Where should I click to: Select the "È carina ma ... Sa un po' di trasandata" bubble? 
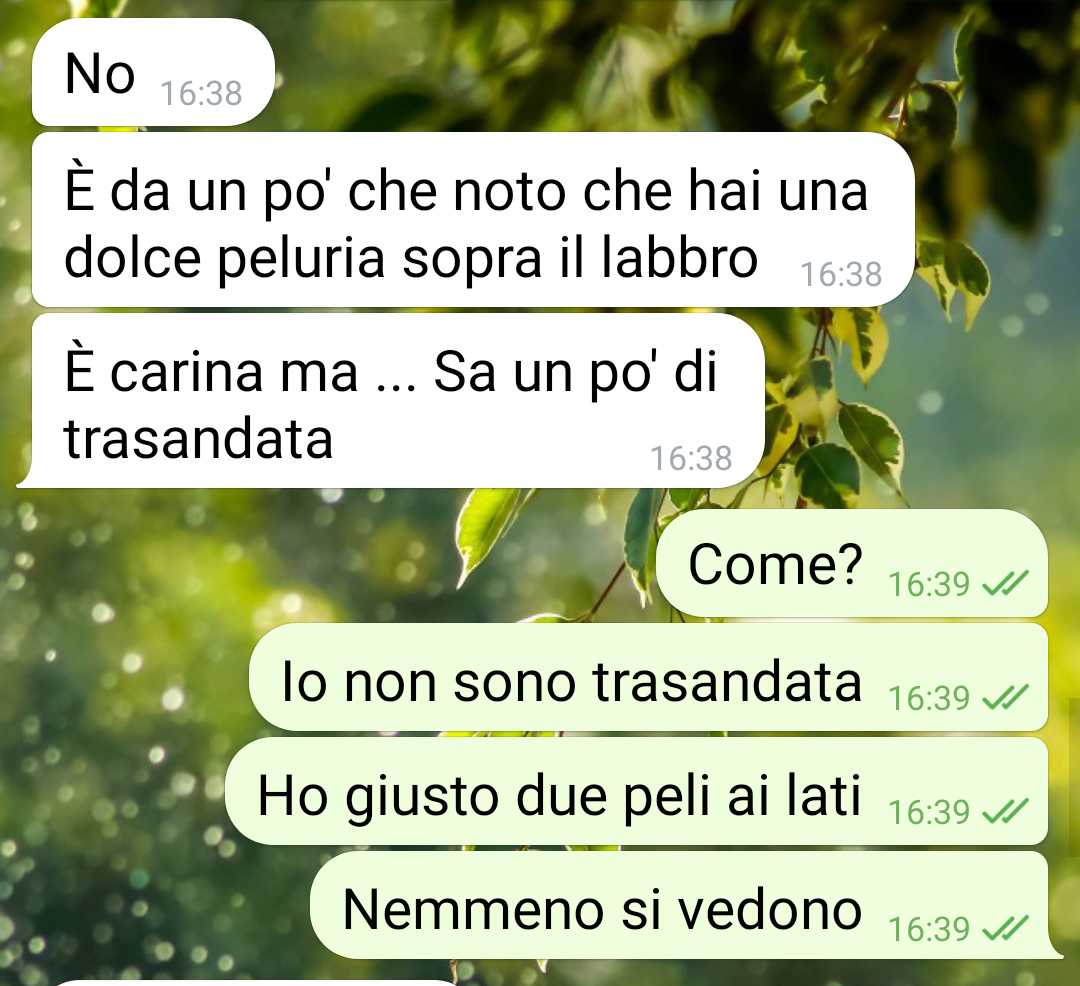tap(391, 401)
